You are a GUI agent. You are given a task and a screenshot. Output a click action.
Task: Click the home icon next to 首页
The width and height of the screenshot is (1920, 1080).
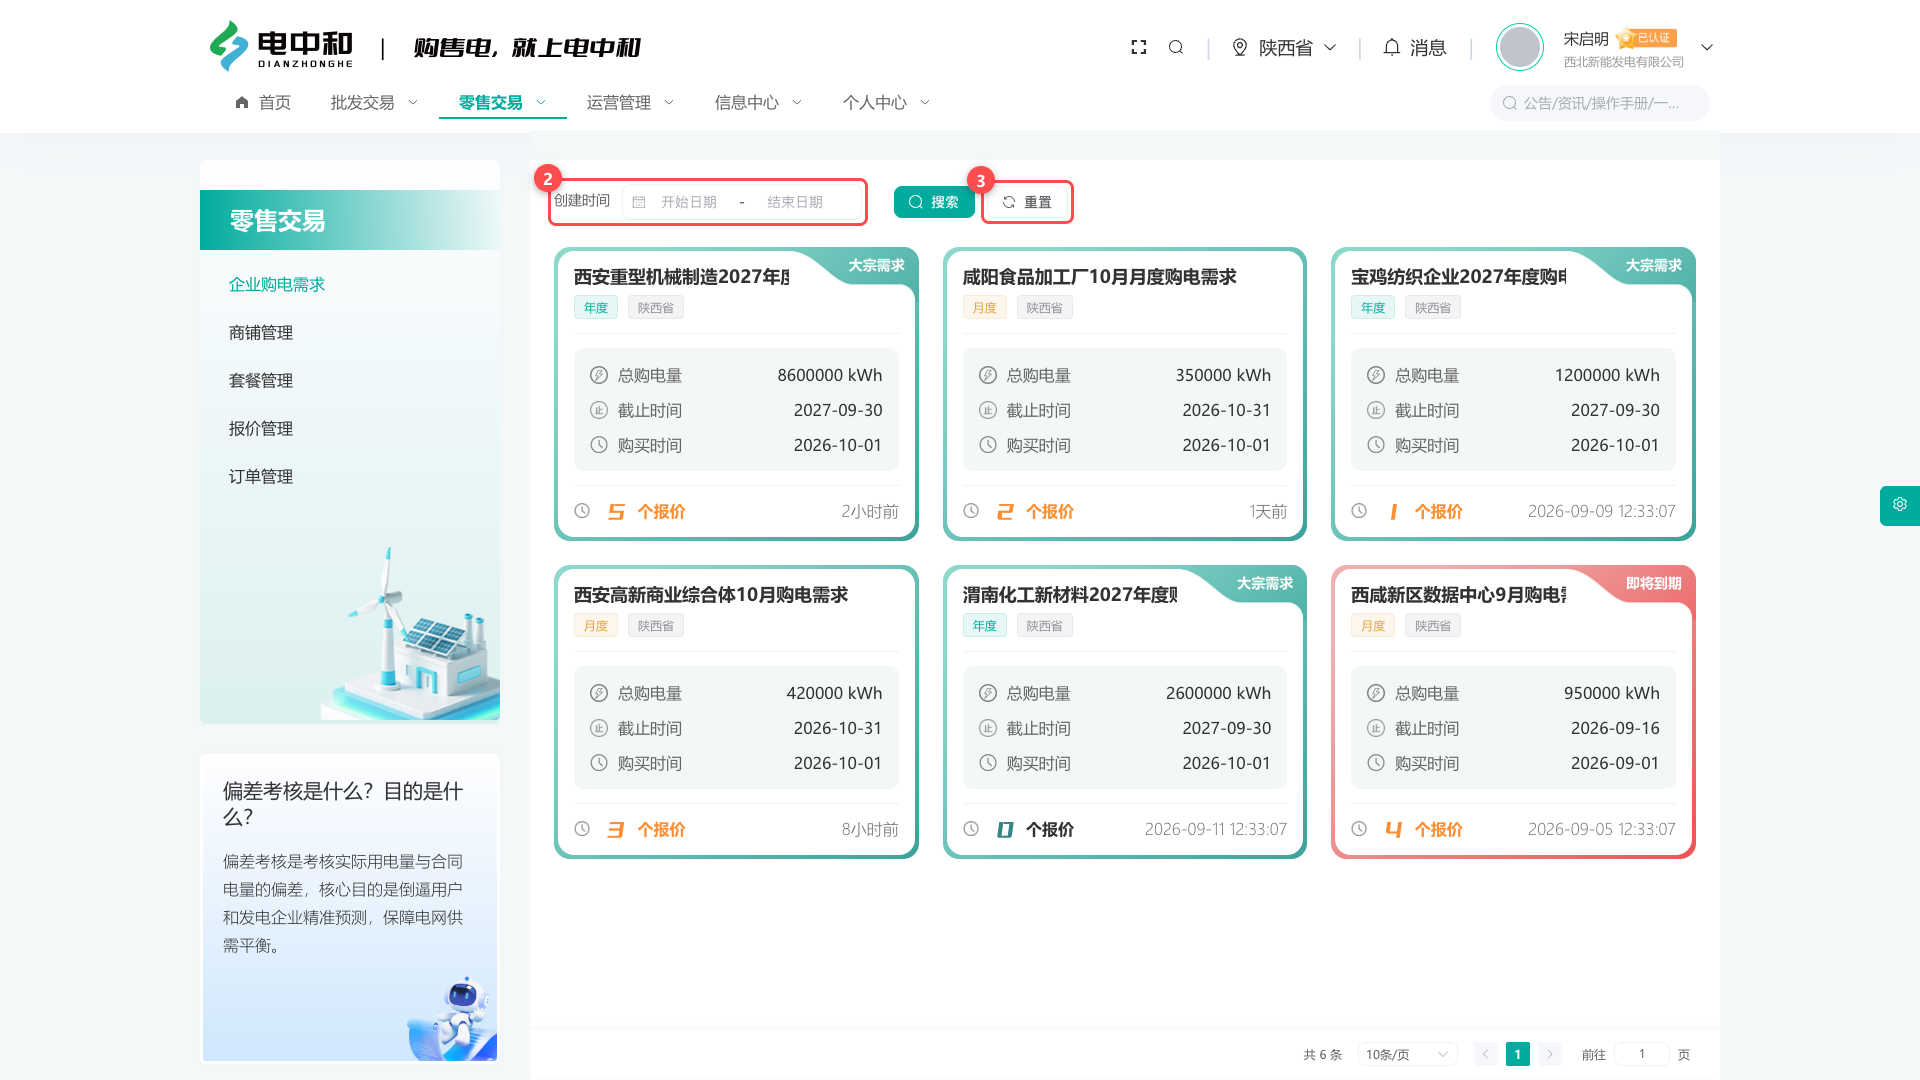click(x=242, y=102)
